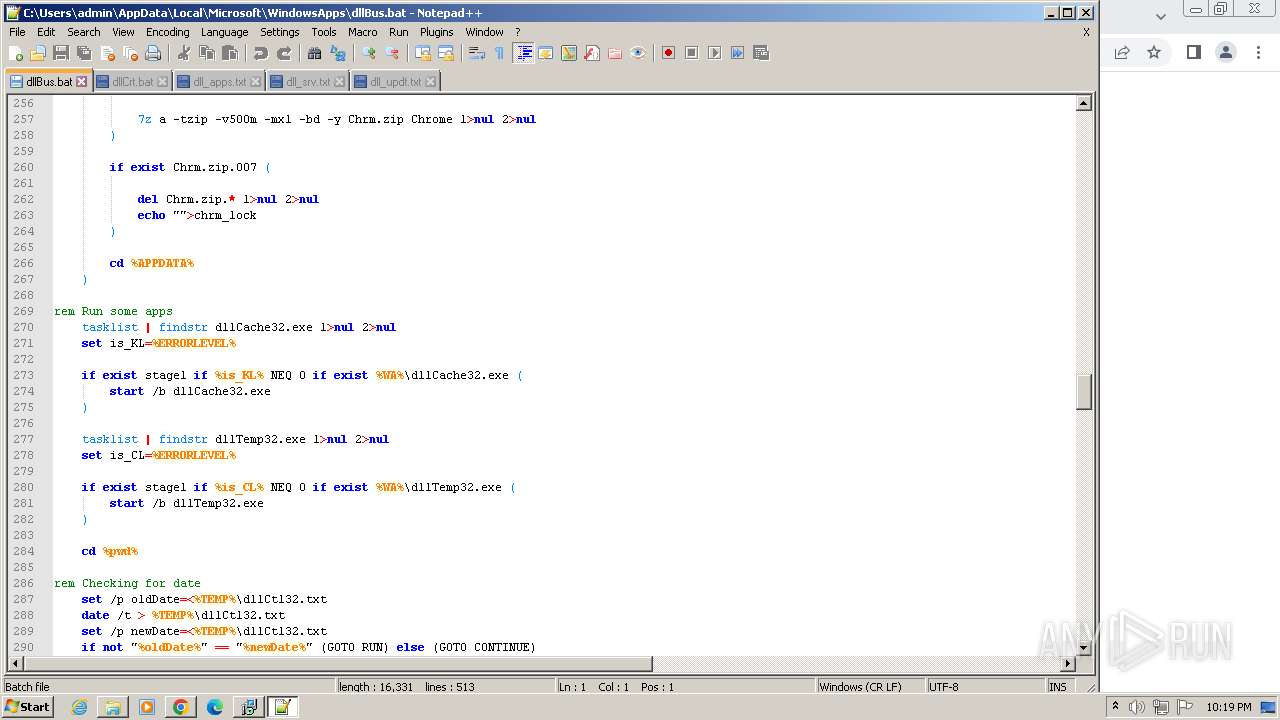The image size is (1280, 720).
Task: Open Internet Explorer from the taskbar
Action: coord(79,707)
